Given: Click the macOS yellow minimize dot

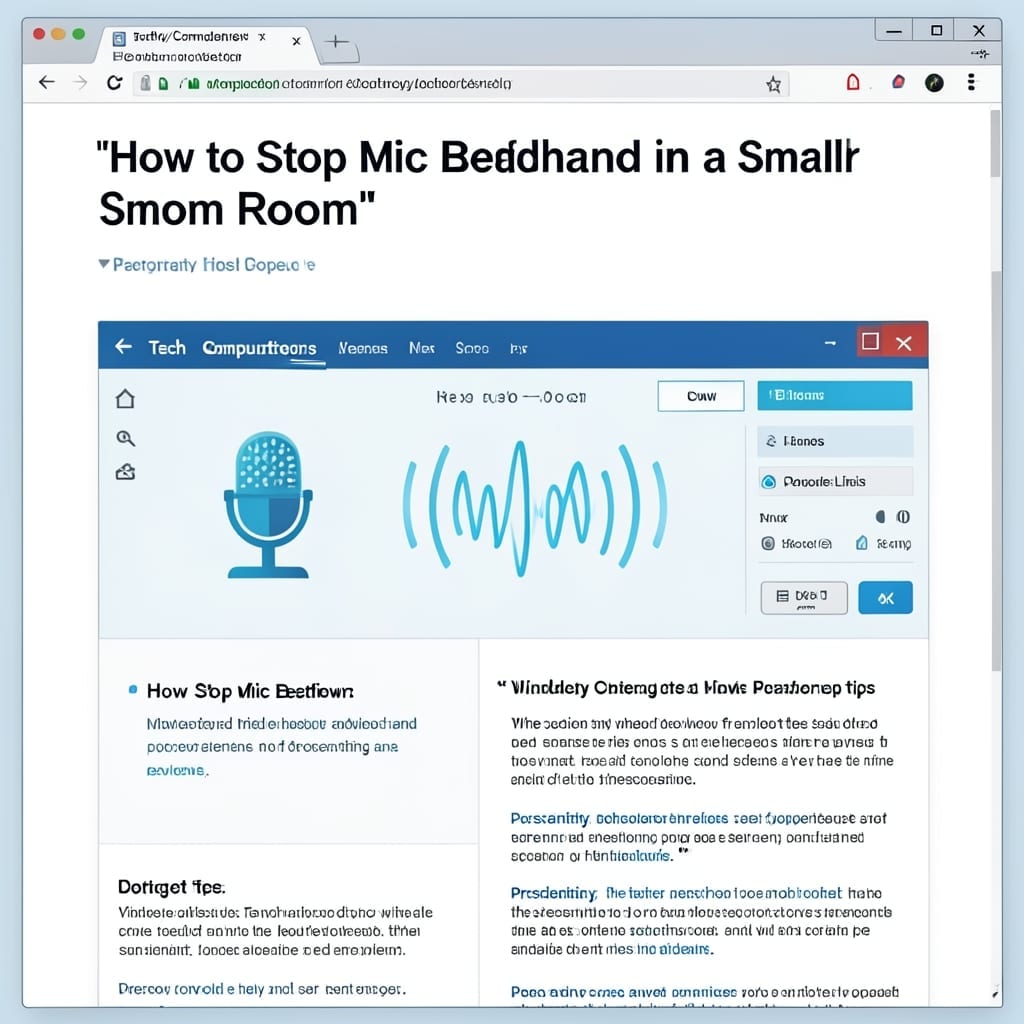Looking at the screenshot, I should point(58,34).
